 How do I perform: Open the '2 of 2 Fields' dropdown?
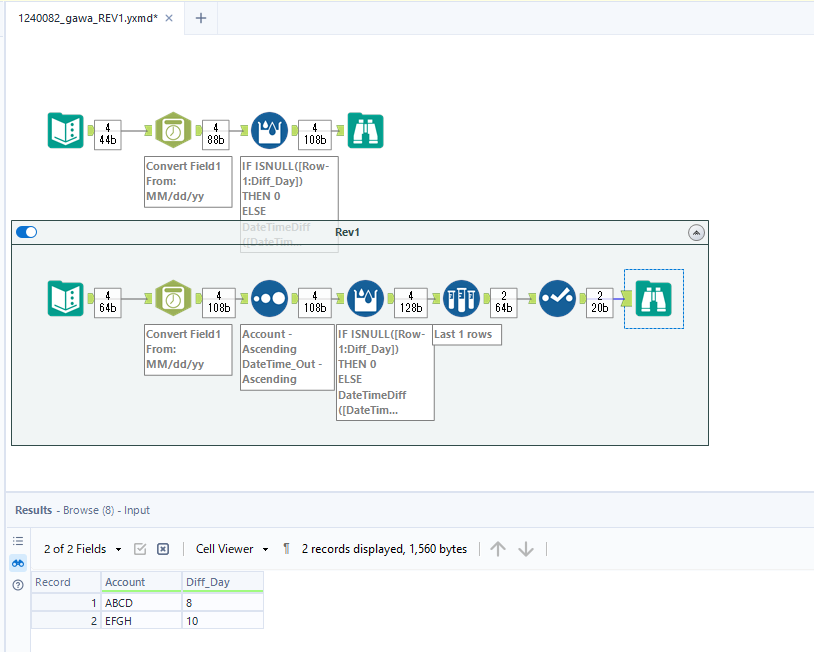point(83,549)
